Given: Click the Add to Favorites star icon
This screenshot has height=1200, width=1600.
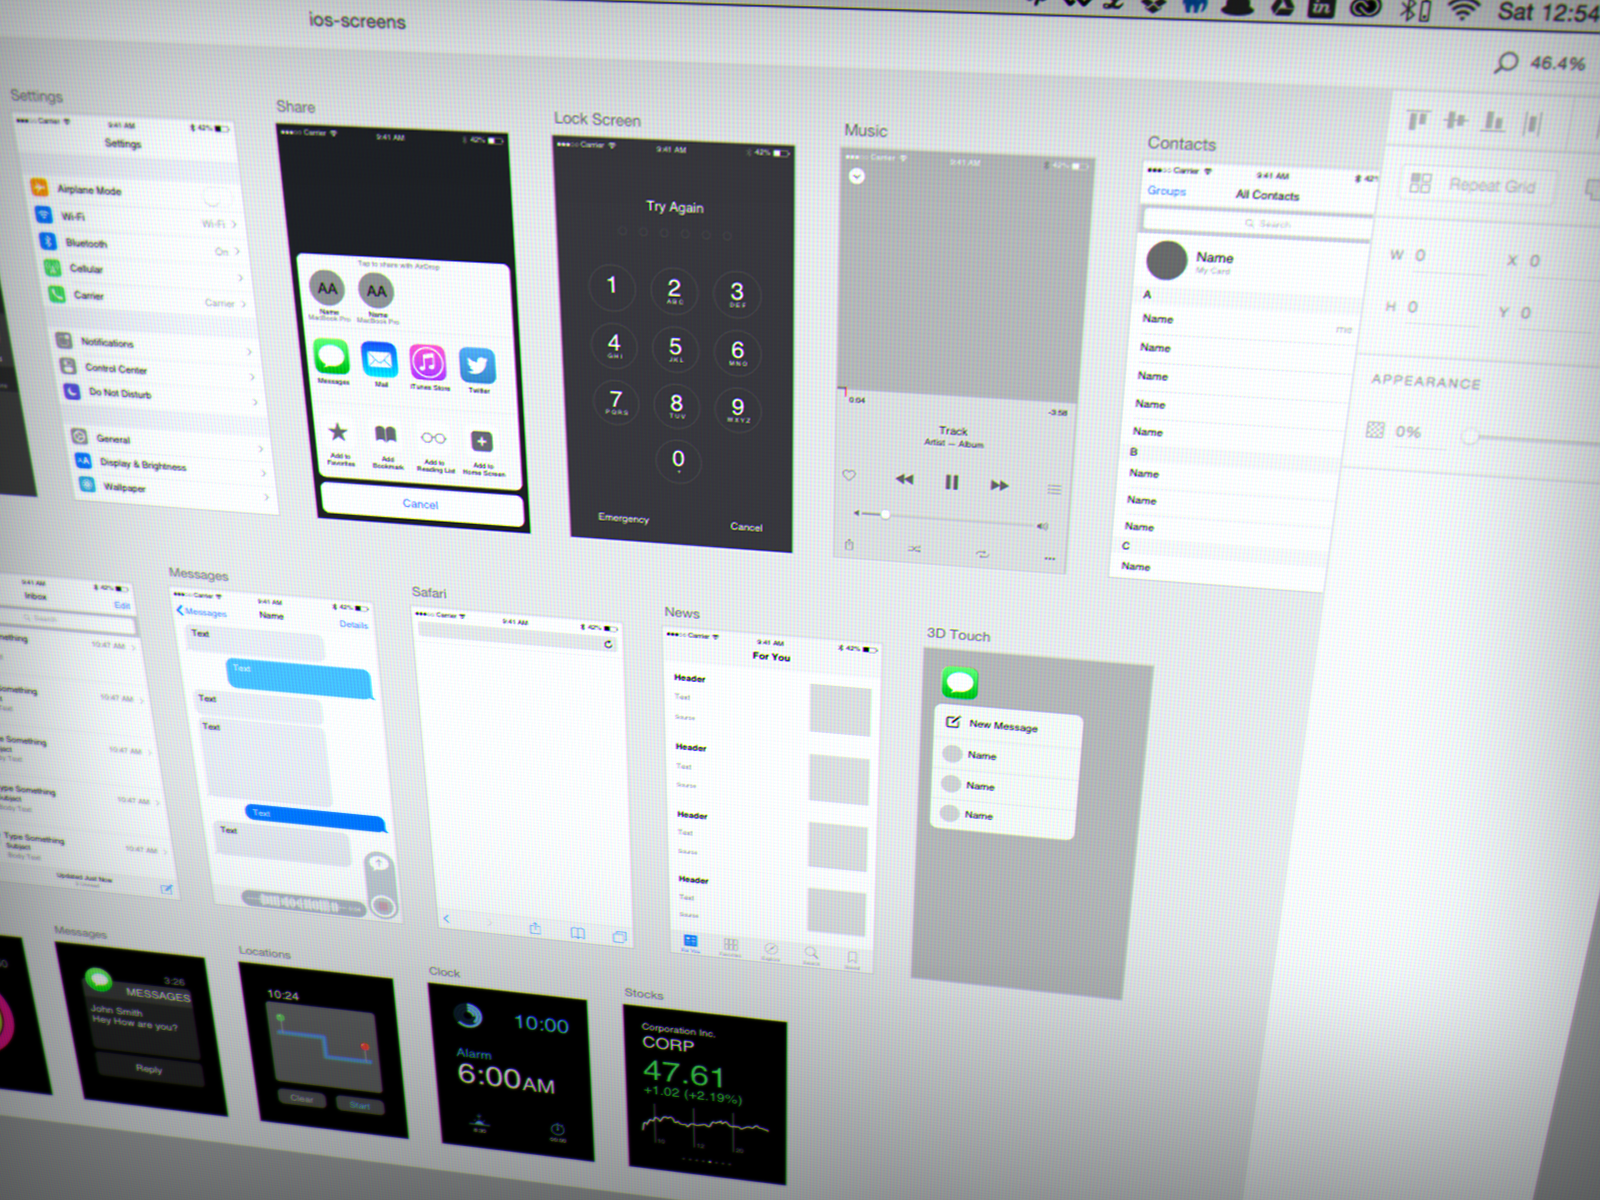Looking at the screenshot, I should tap(338, 432).
